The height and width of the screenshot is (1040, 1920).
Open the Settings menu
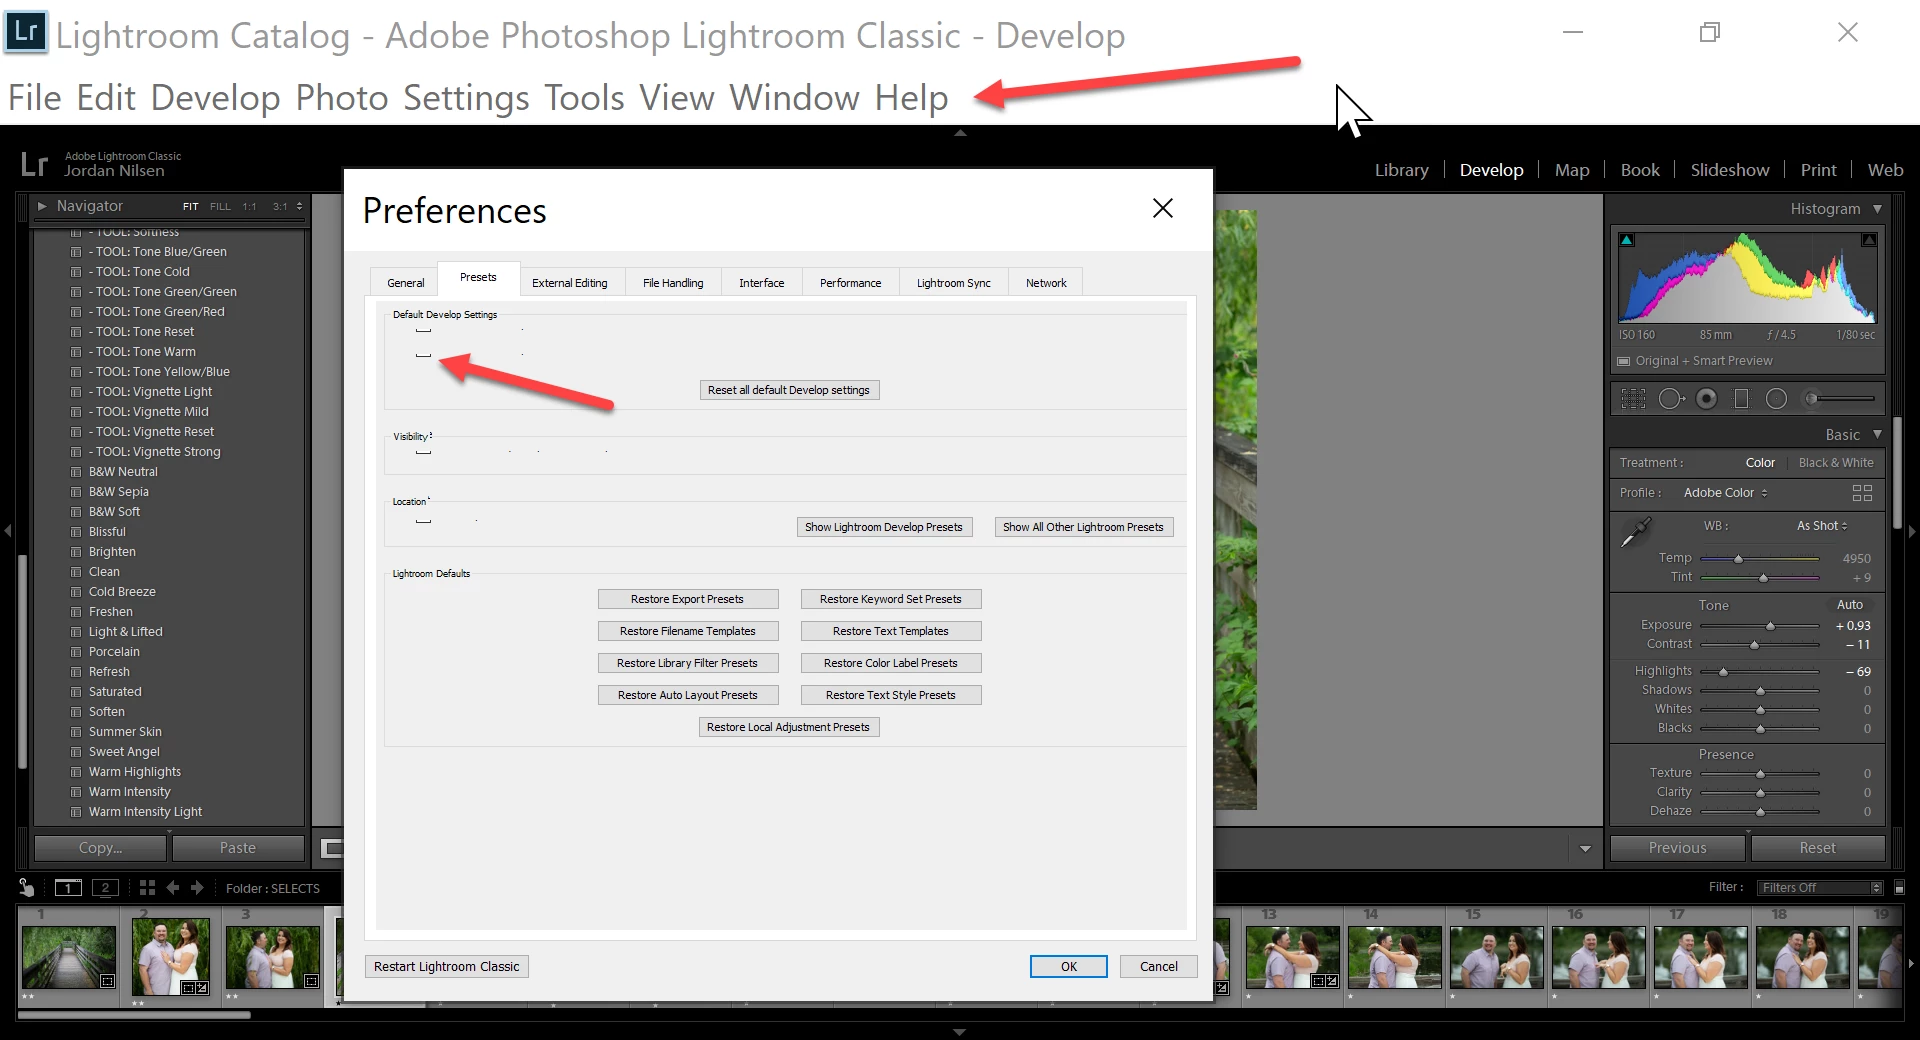(x=466, y=98)
